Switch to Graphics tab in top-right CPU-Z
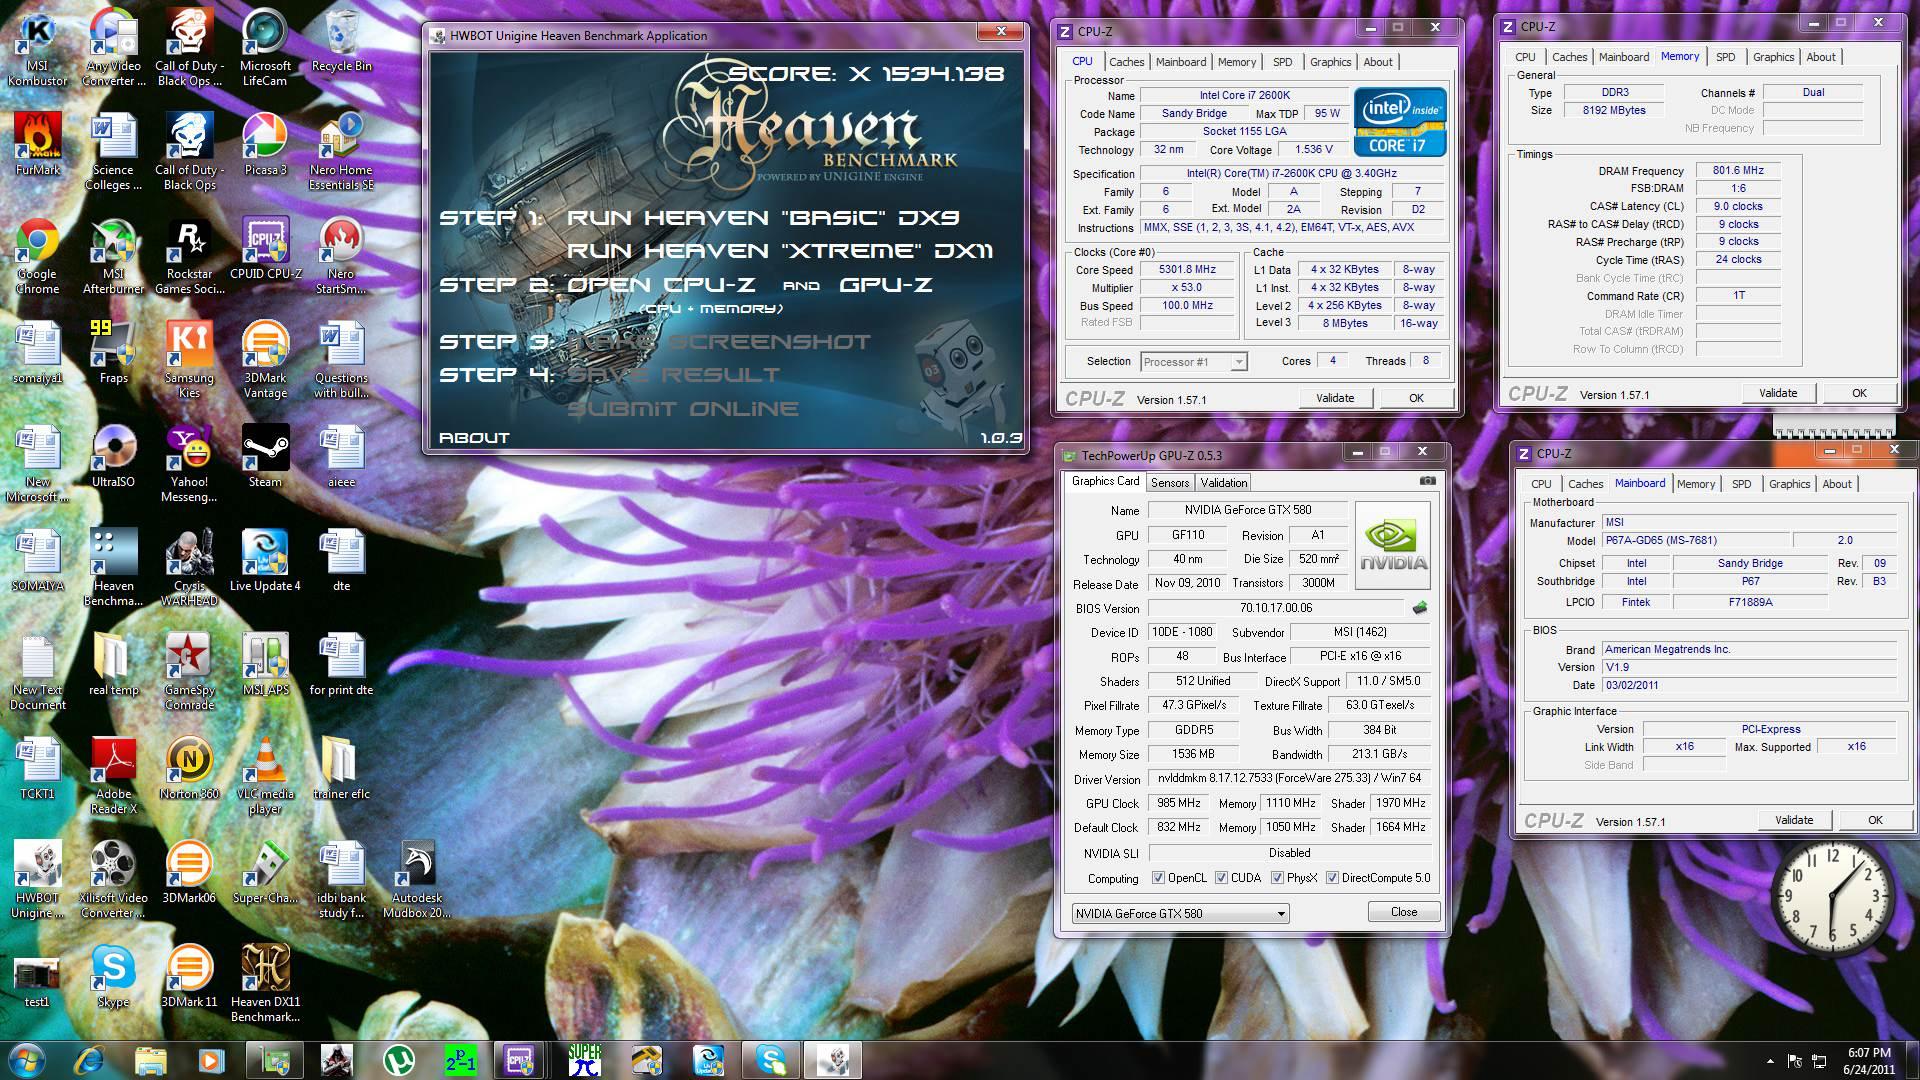 (1773, 57)
